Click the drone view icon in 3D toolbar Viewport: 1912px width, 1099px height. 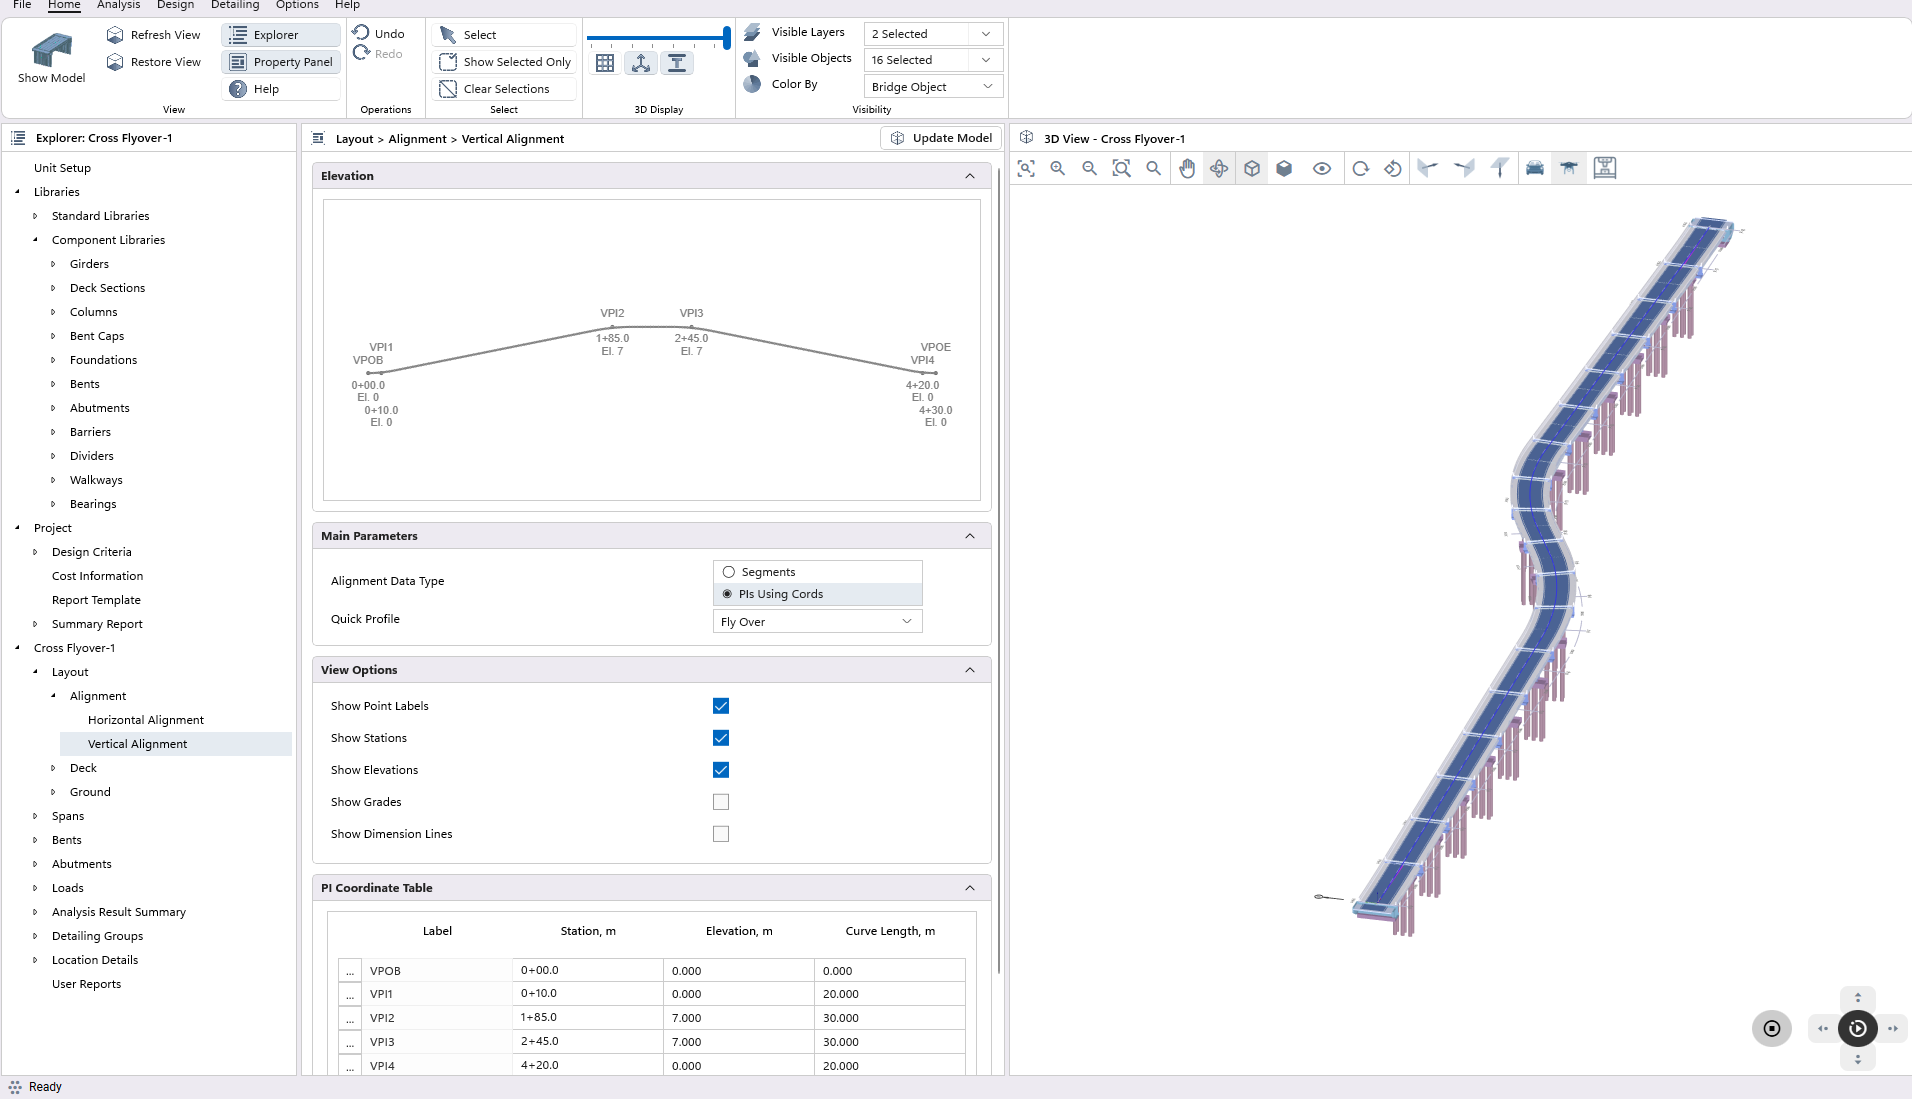[1569, 169]
